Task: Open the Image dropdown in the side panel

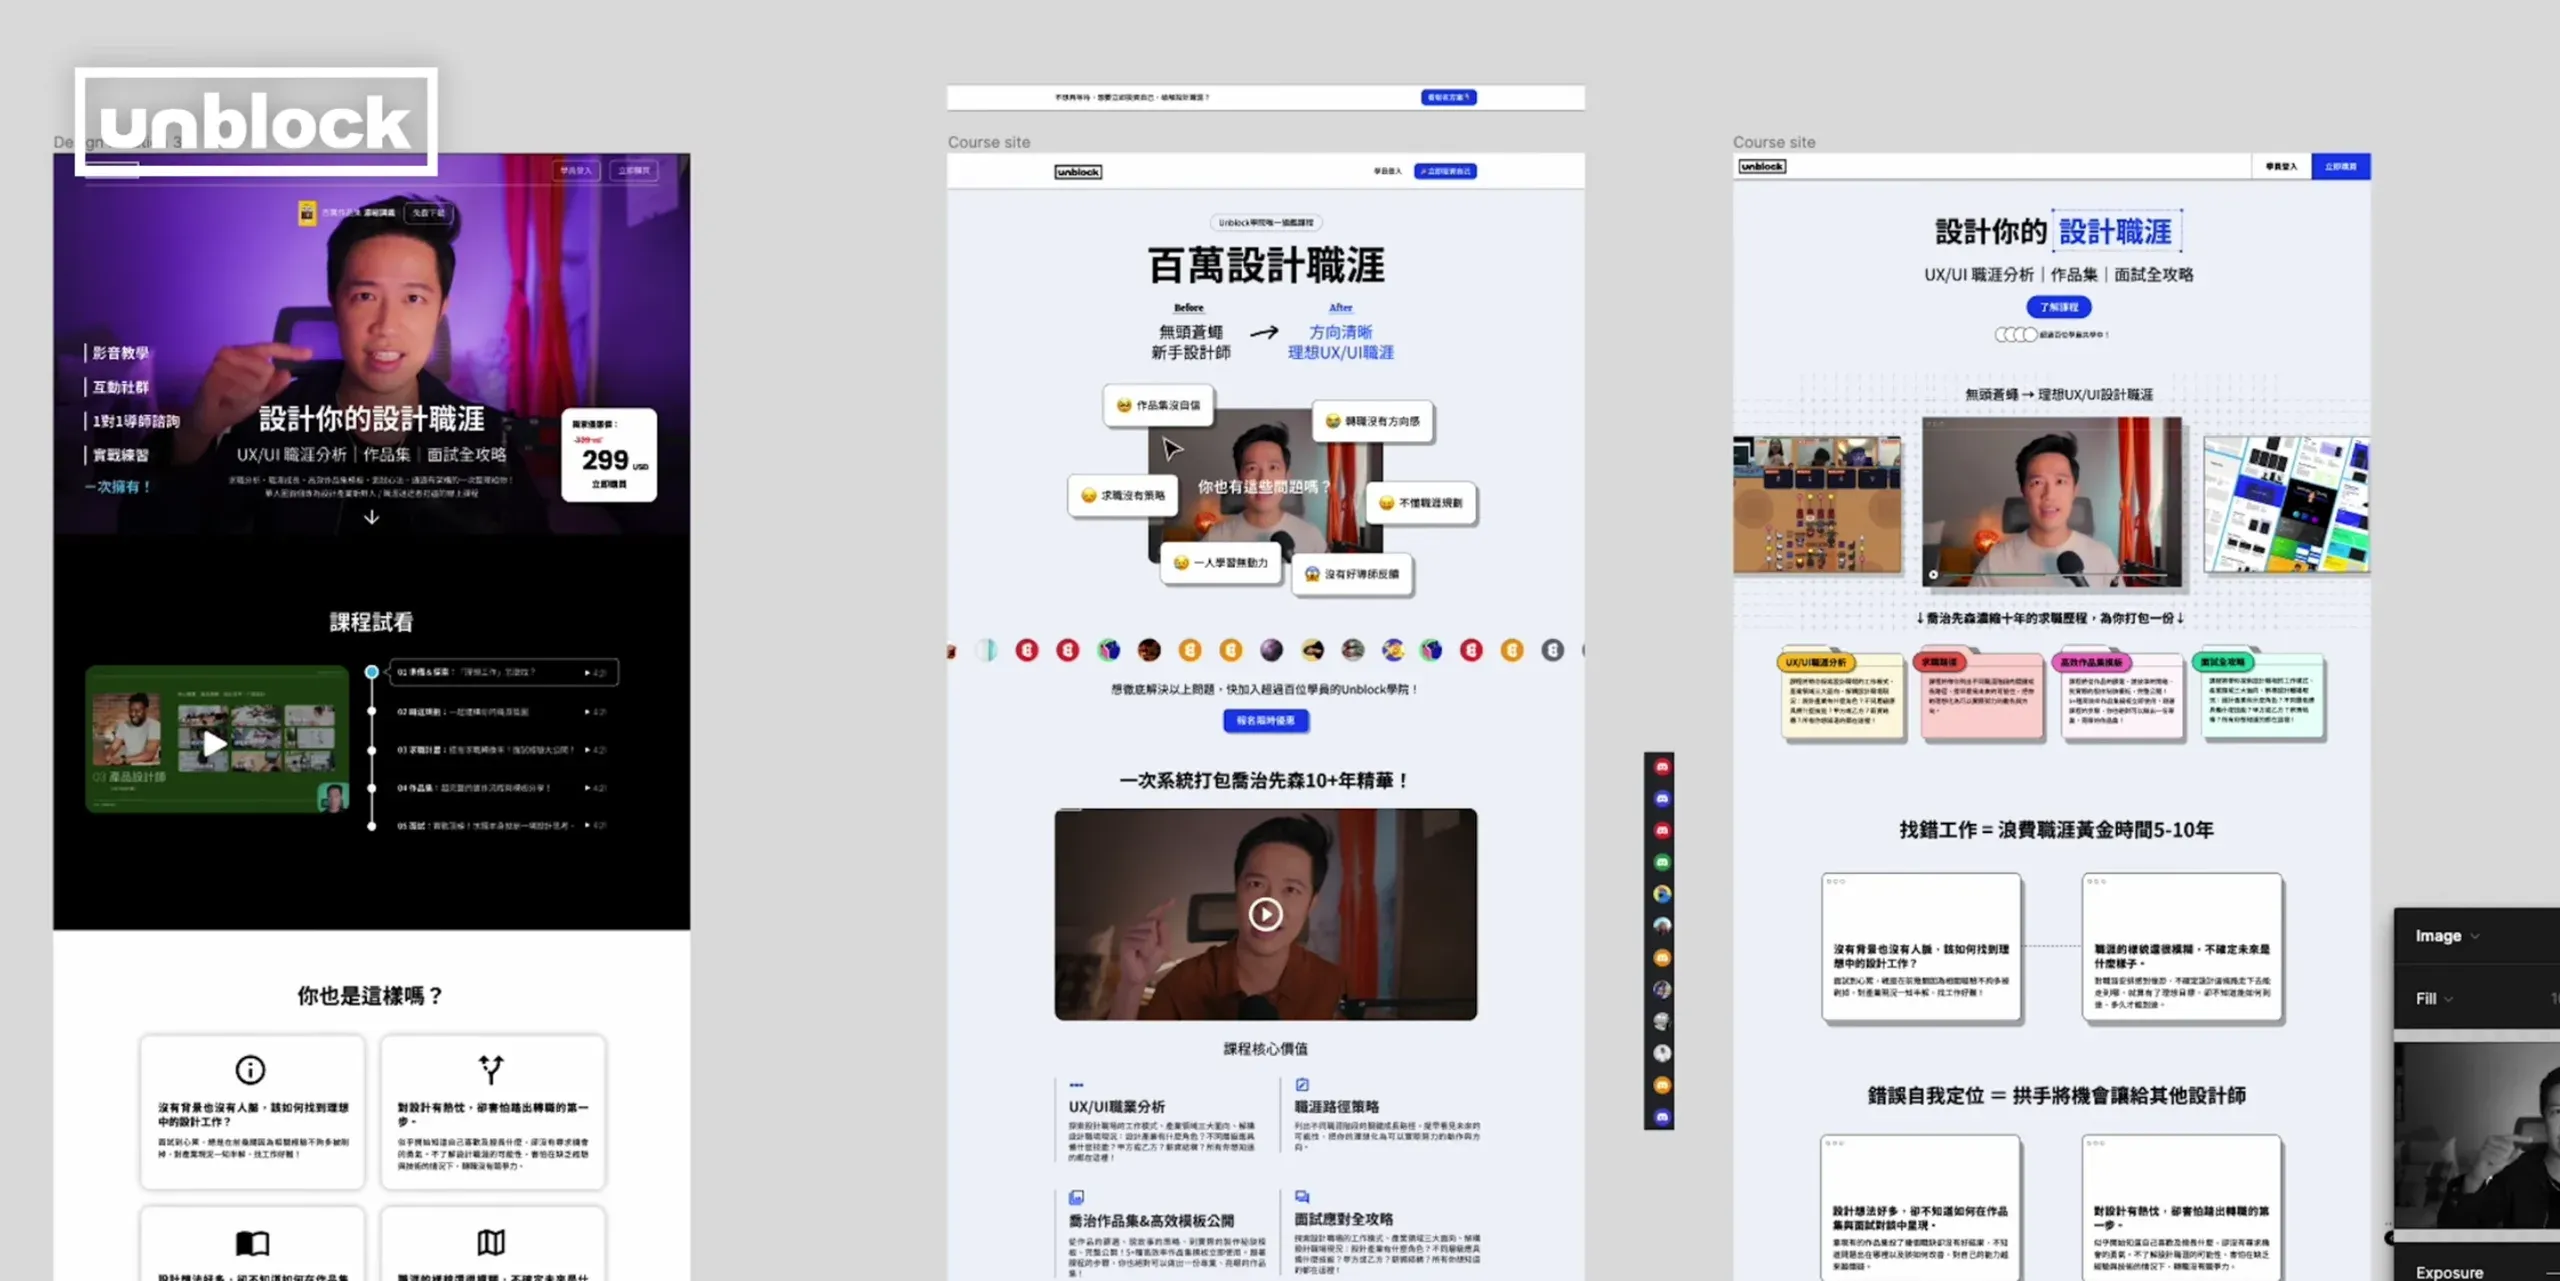Action: coord(2446,936)
